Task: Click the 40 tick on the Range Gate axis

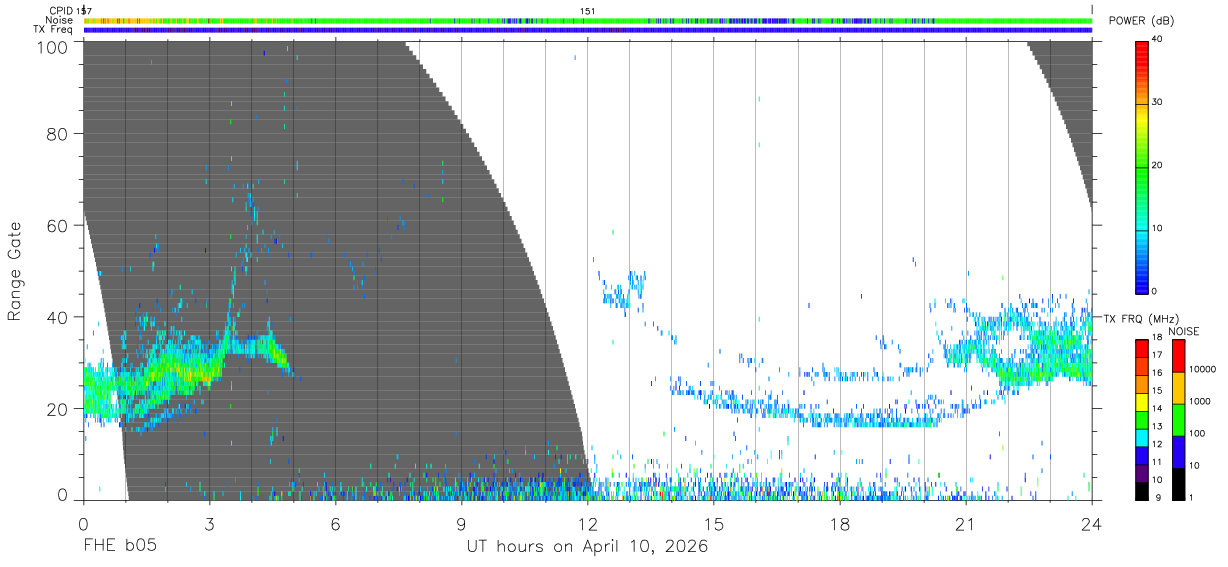Action: (57, 317)
